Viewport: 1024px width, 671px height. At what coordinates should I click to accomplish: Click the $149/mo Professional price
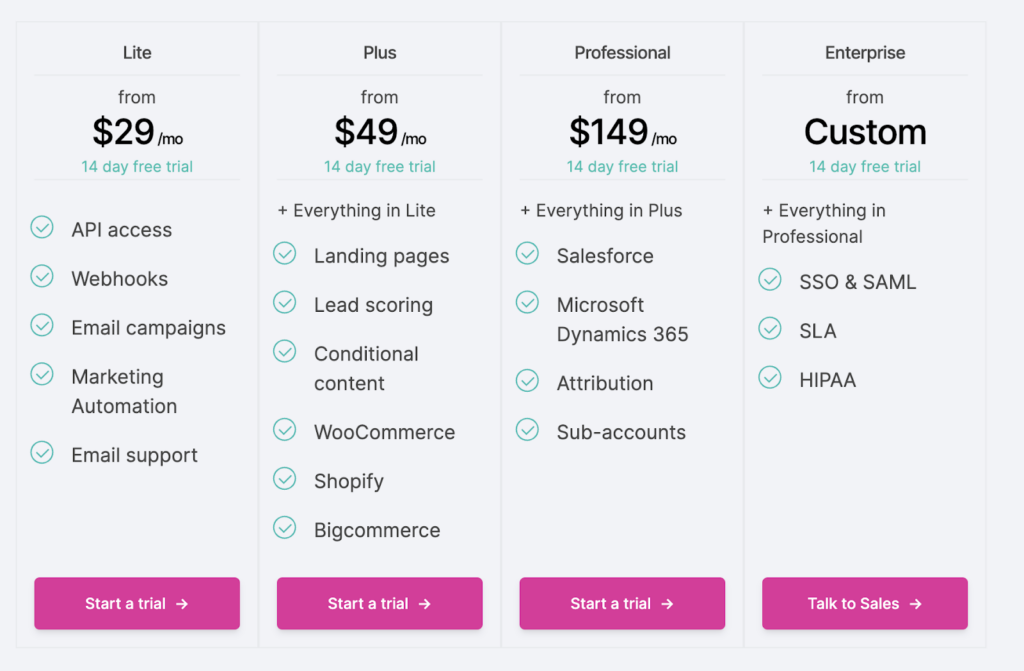tap(622, 133)
